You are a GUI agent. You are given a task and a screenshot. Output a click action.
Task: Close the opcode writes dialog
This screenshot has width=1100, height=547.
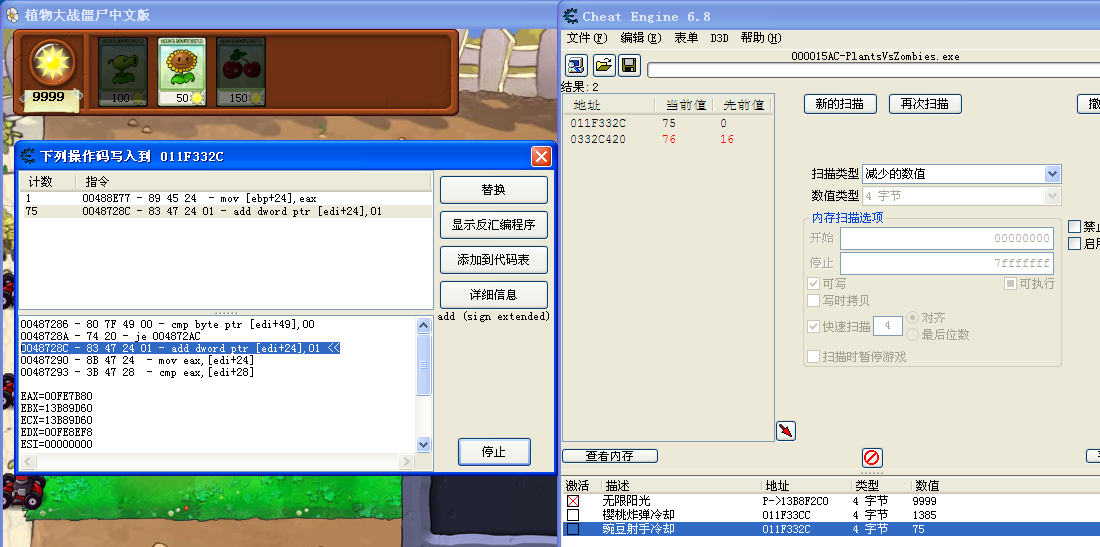(x=541, y=156)
